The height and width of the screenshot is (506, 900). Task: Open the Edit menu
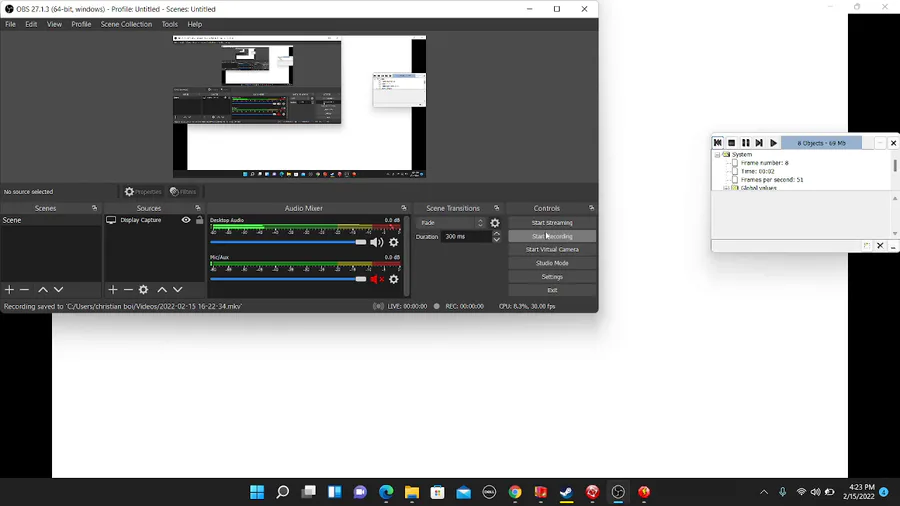[31, 24]
